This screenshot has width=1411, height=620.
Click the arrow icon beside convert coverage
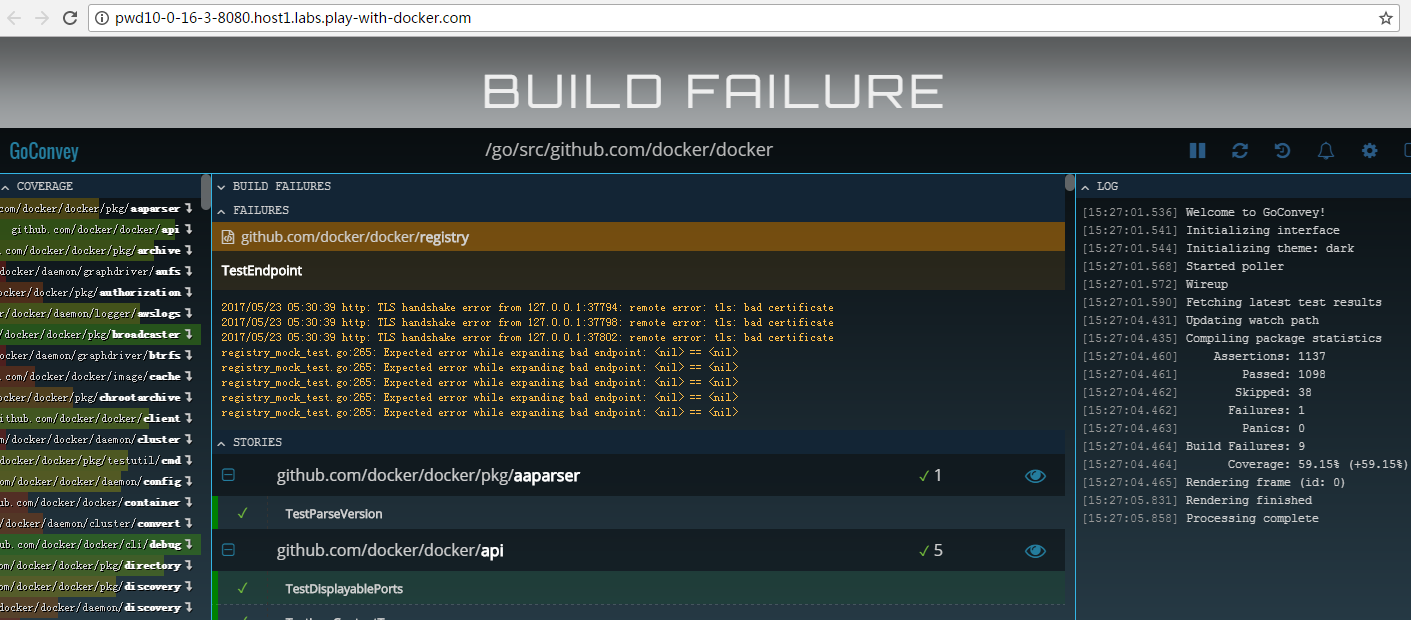[188, 524]
